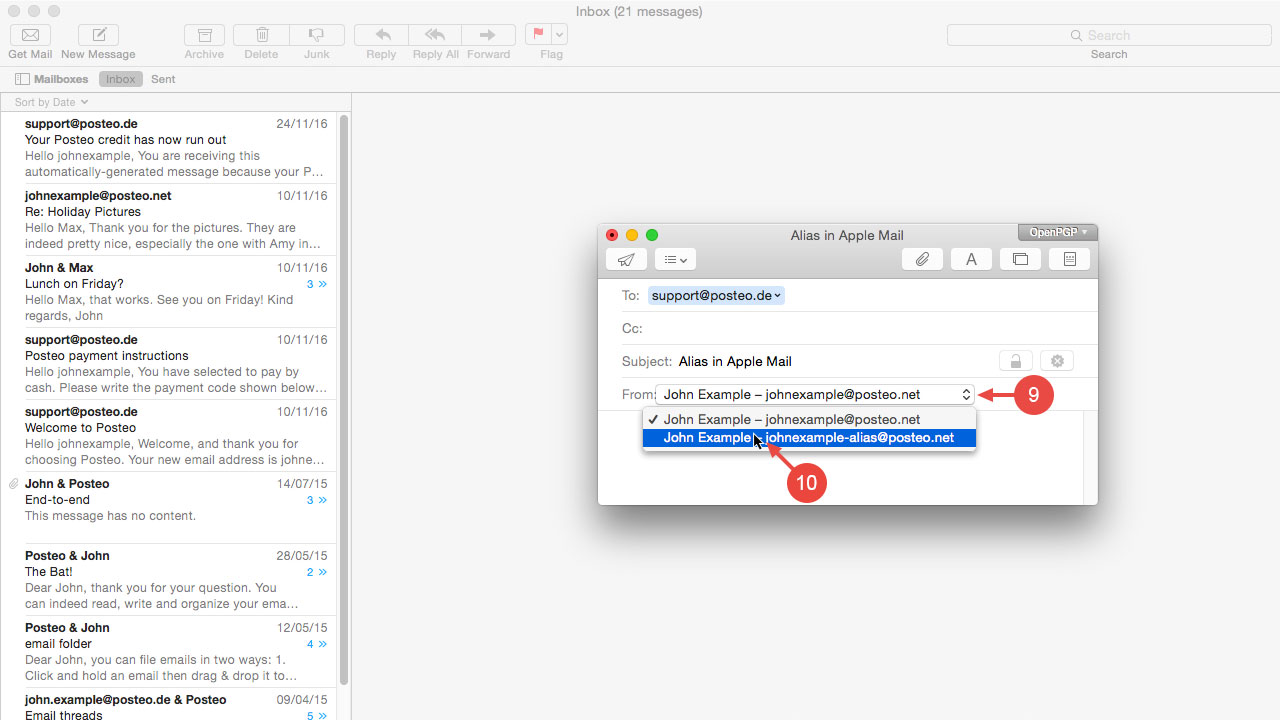The image size is (1280, 720).
Task: Flag the selected message
Action: [541, 34]
